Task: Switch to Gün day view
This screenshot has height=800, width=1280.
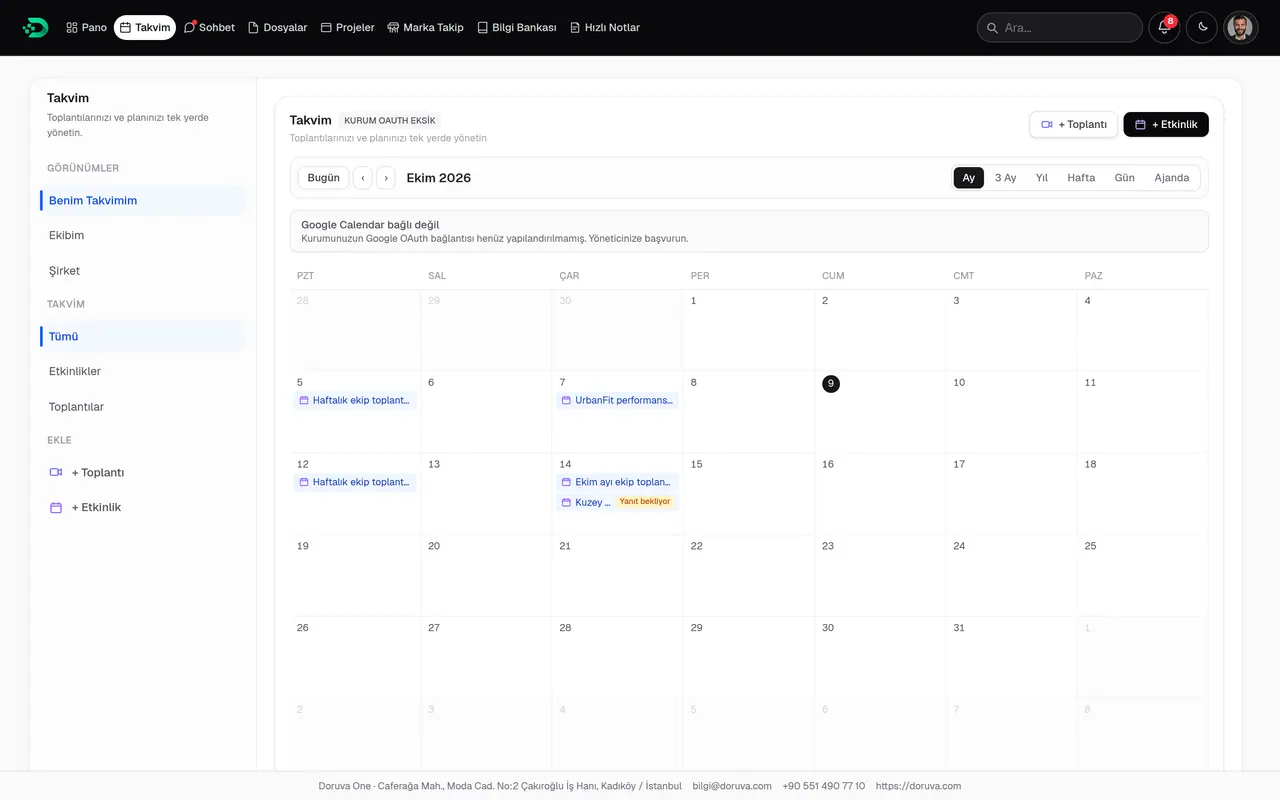Action: tap(1125, 178)
